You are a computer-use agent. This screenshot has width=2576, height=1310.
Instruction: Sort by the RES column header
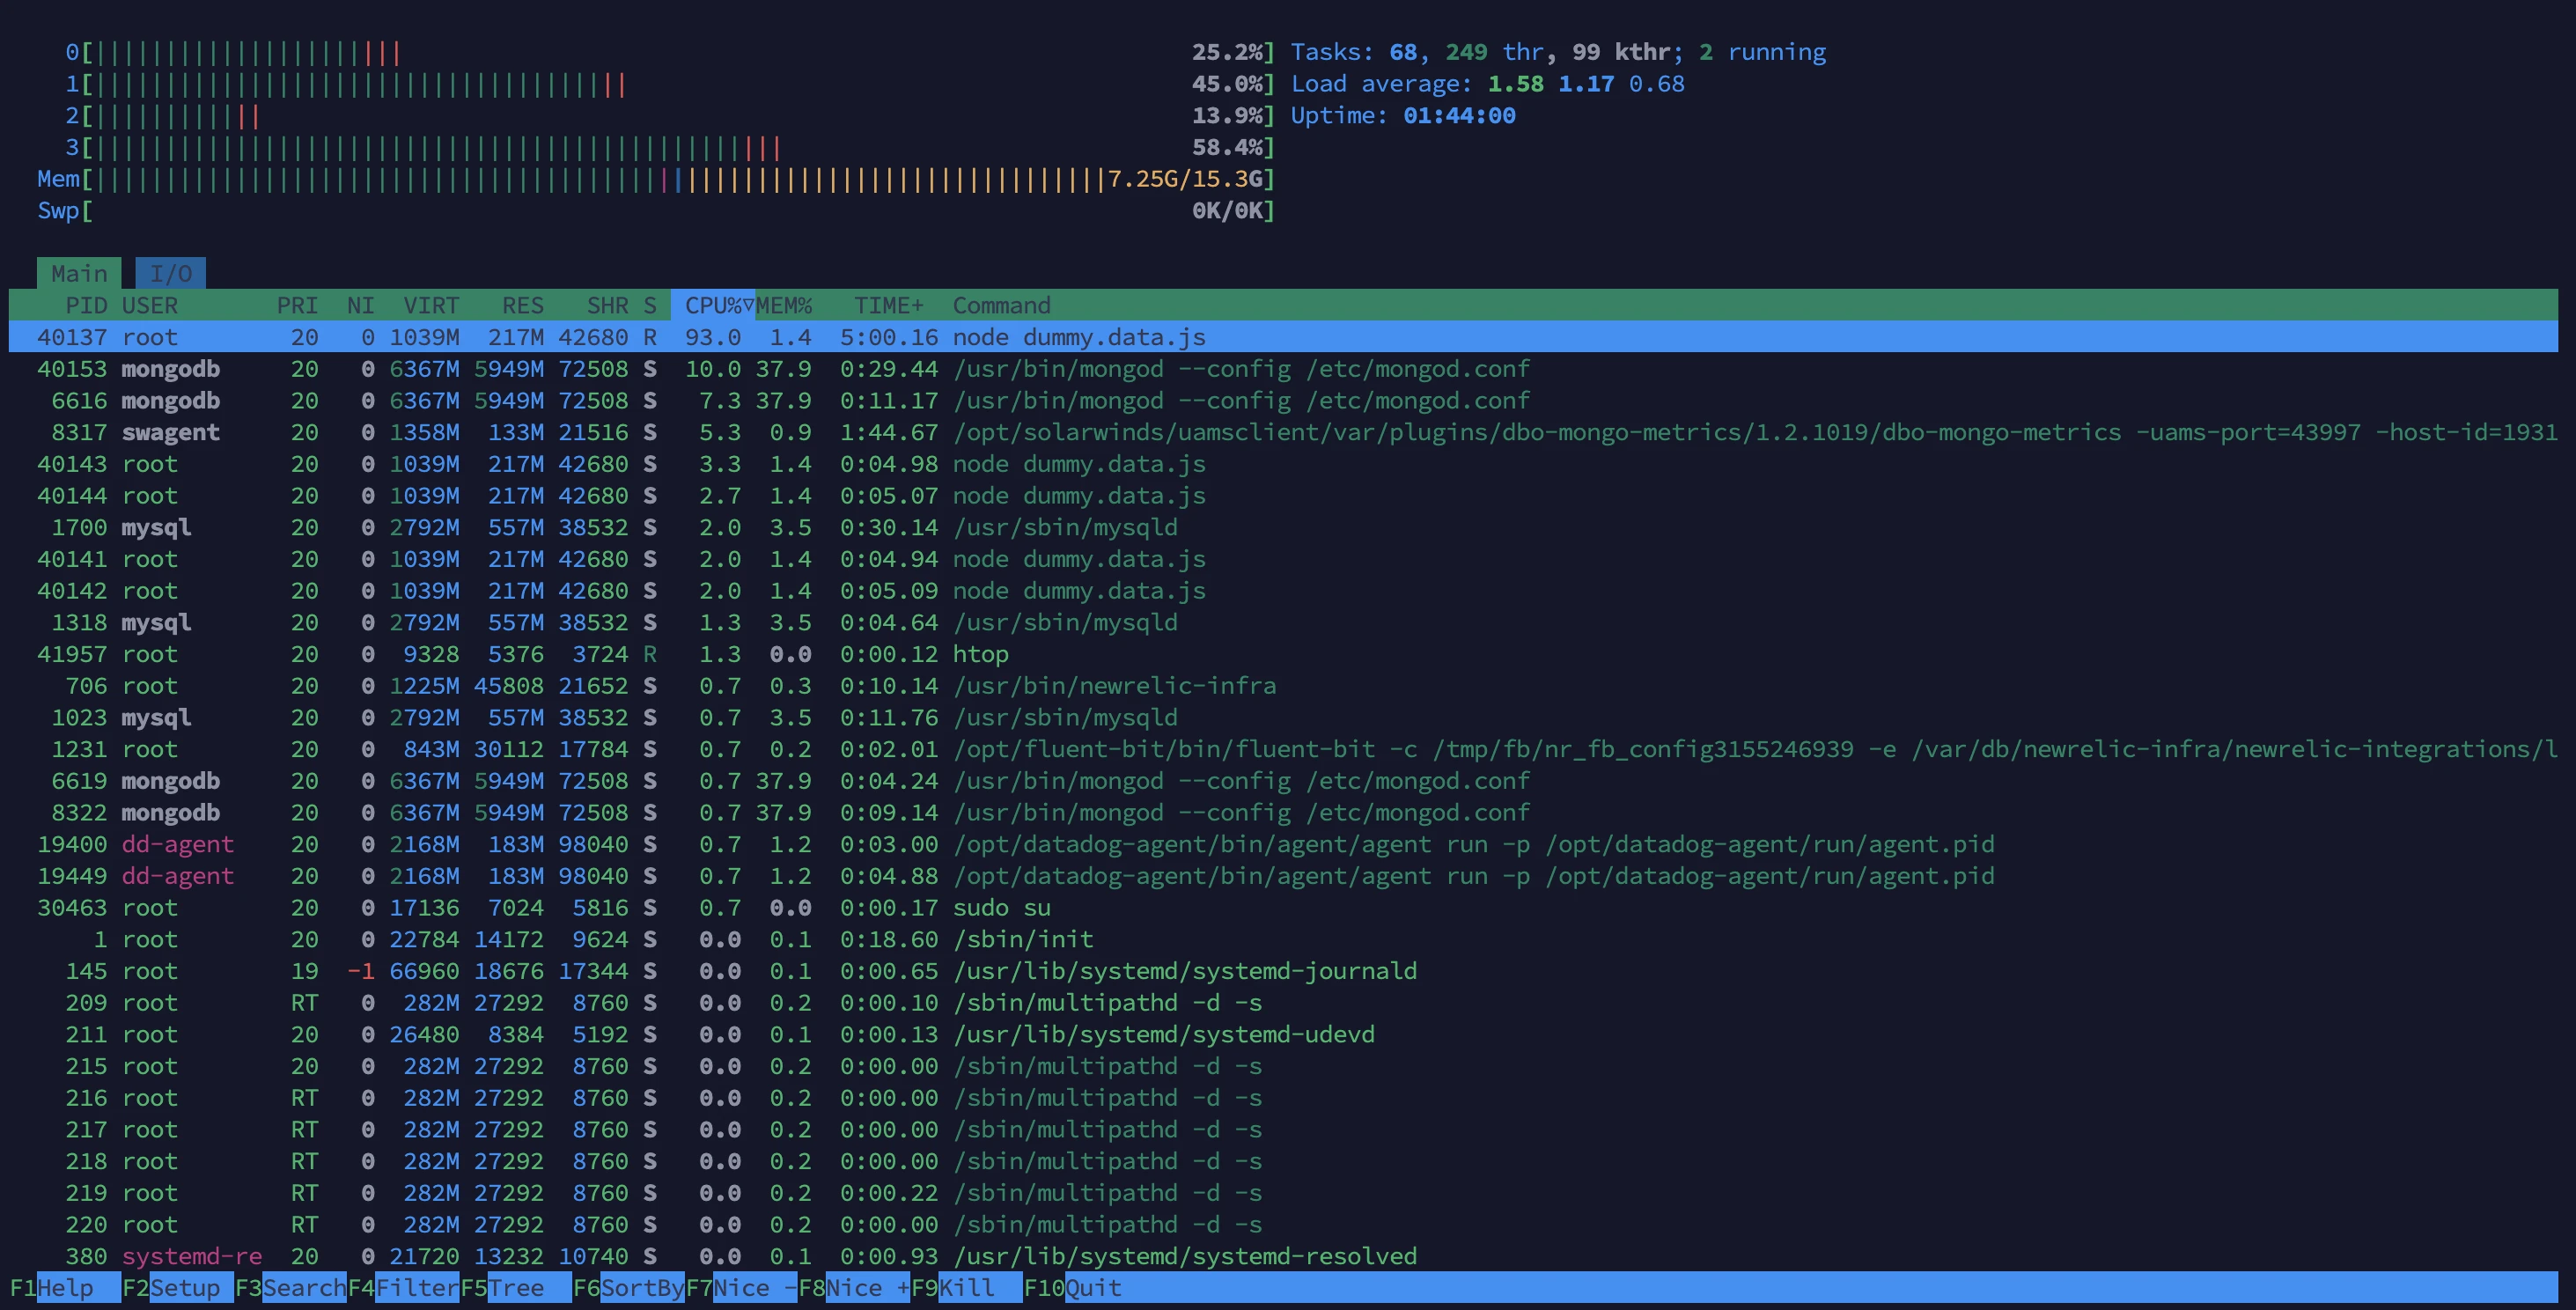pyautogui.click(x=523, y=305)
